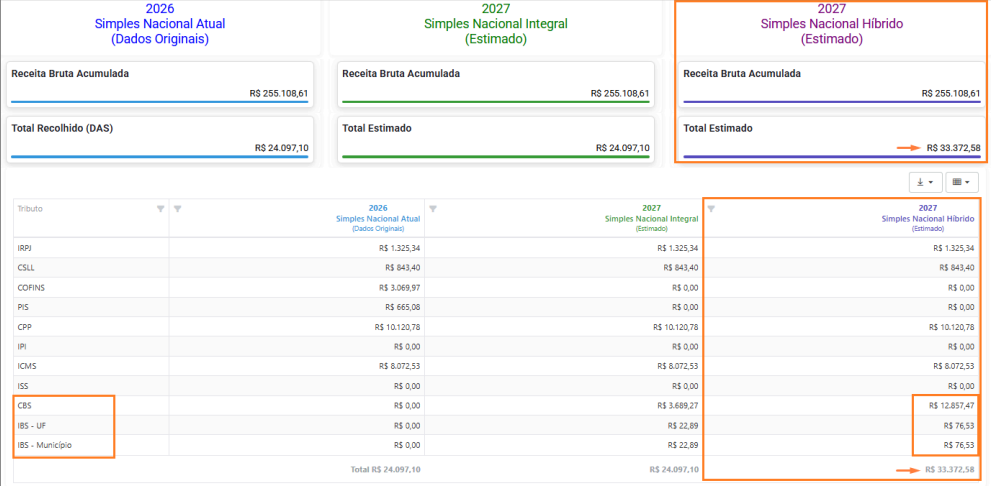Click footer total R$ 33.372,58 in Híbrido column
991x486 pixels.
click(x=949, y=470)
